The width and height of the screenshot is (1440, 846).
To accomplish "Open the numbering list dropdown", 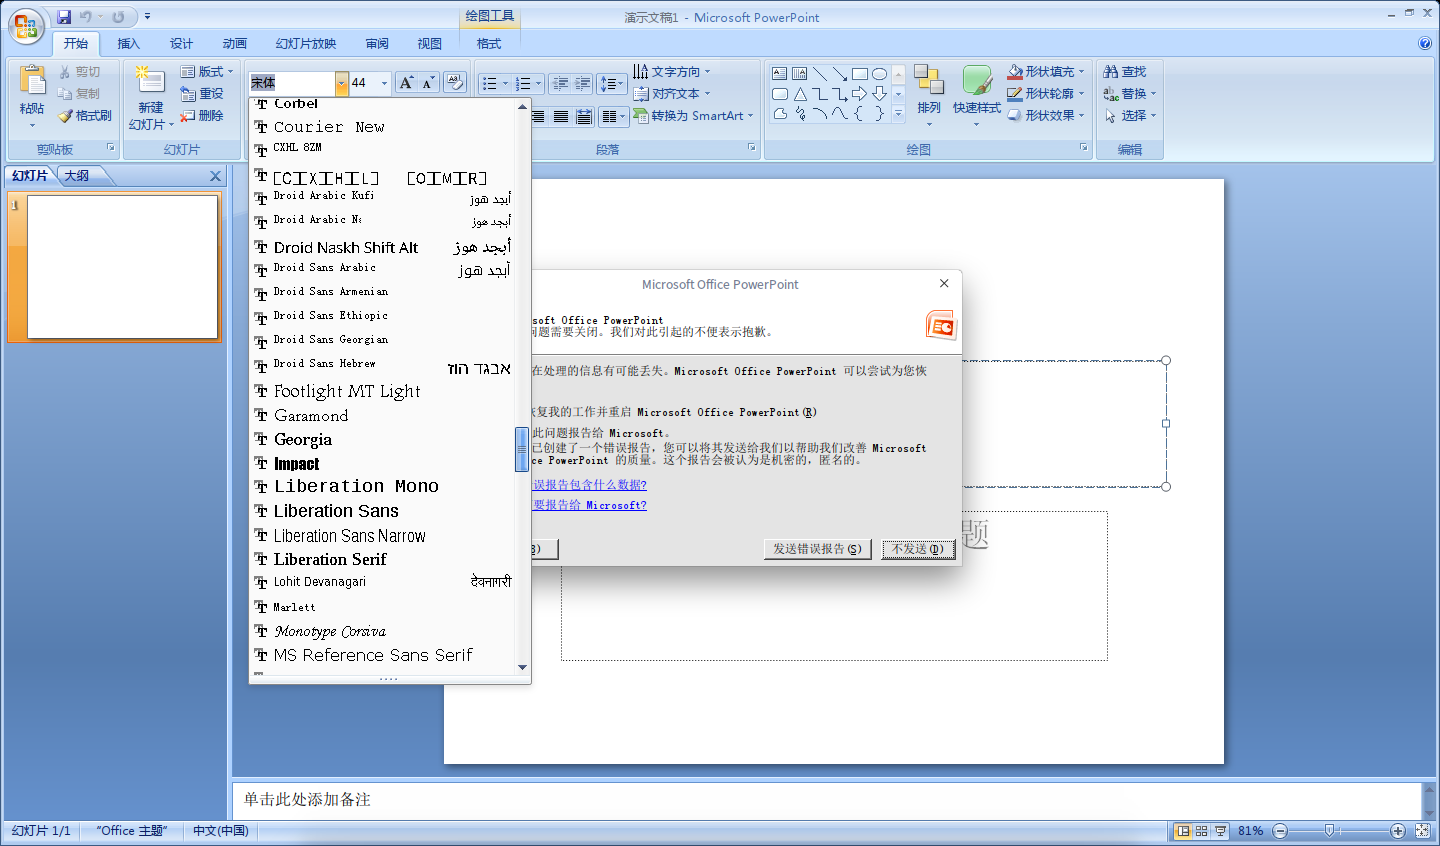I will (x=539, y=84).
